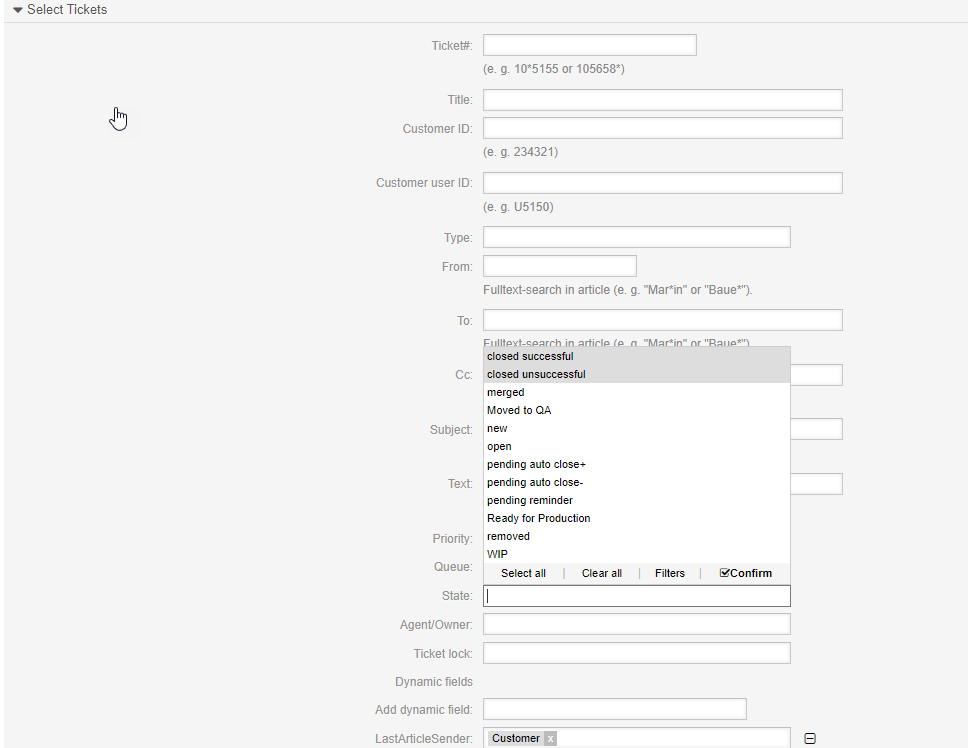
Task: Click the minus icon beside LastArticleSender
Action: tap(810, 739)
